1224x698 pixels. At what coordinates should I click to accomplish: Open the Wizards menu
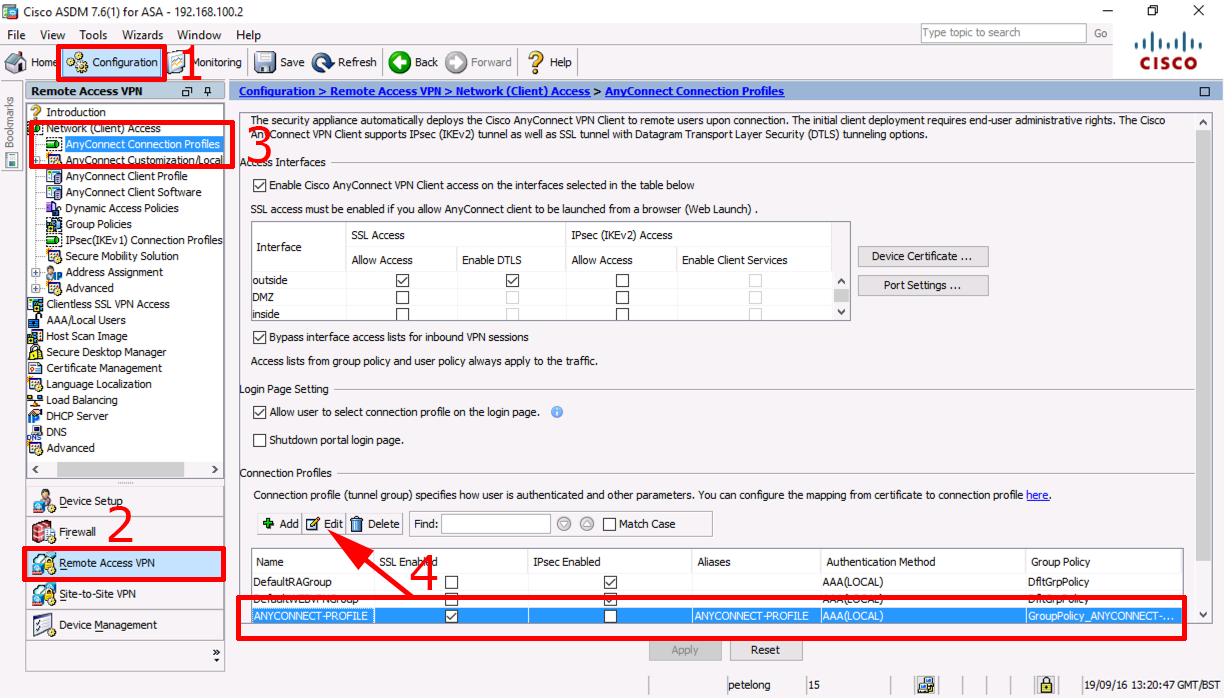coord(142,35)
